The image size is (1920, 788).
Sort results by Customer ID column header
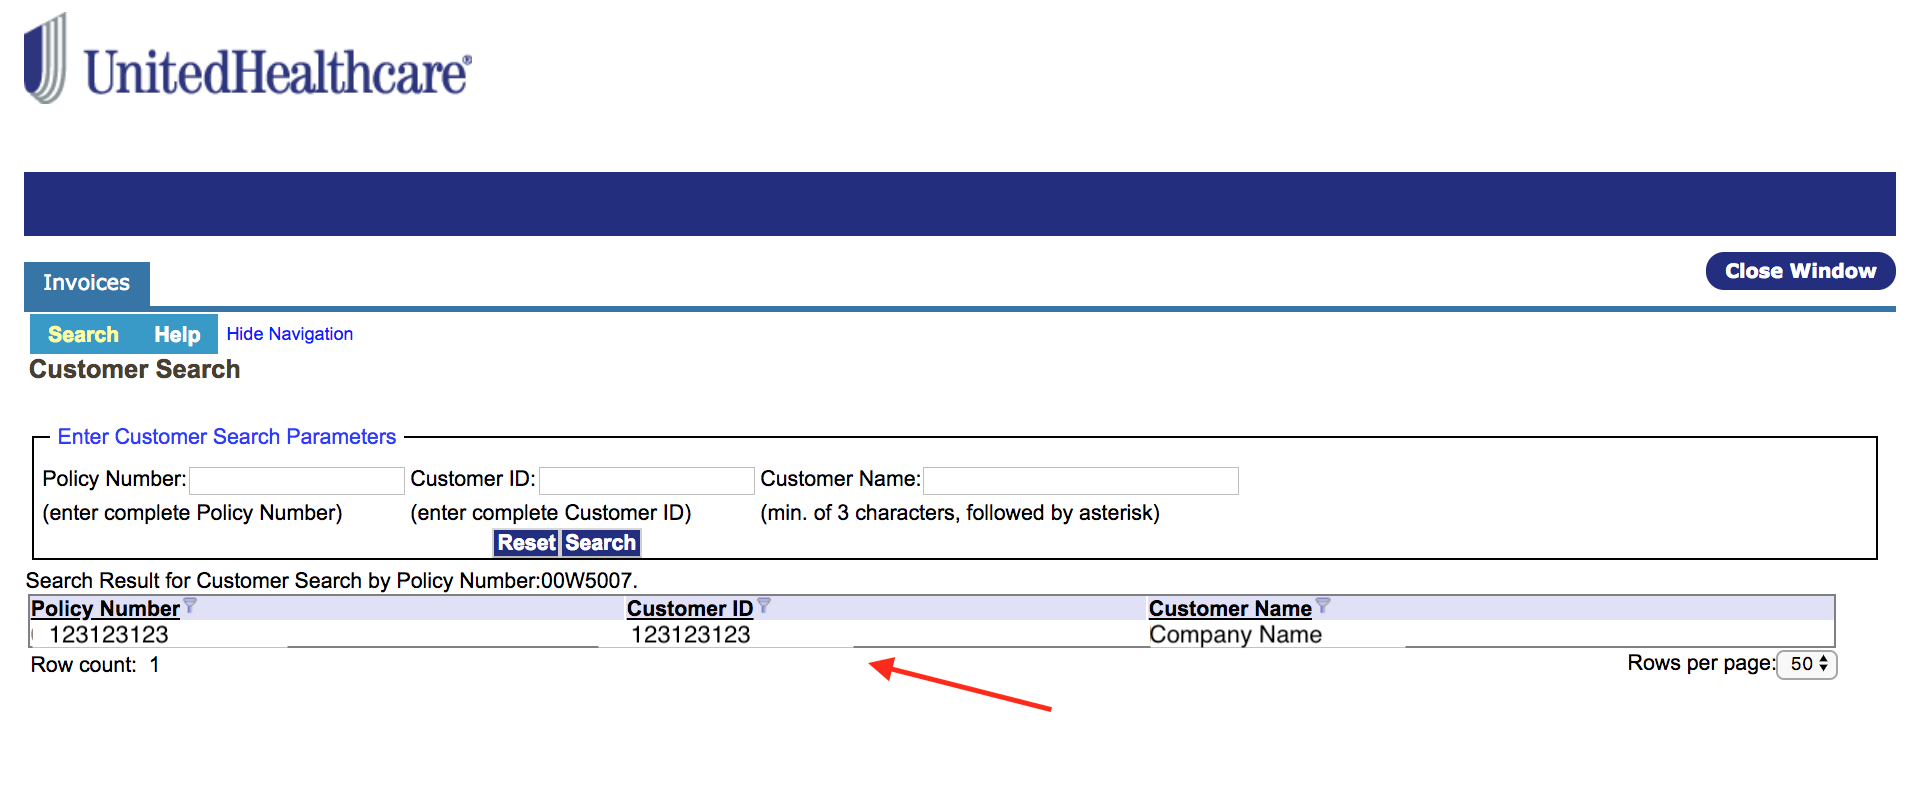(x=689, y=608)
